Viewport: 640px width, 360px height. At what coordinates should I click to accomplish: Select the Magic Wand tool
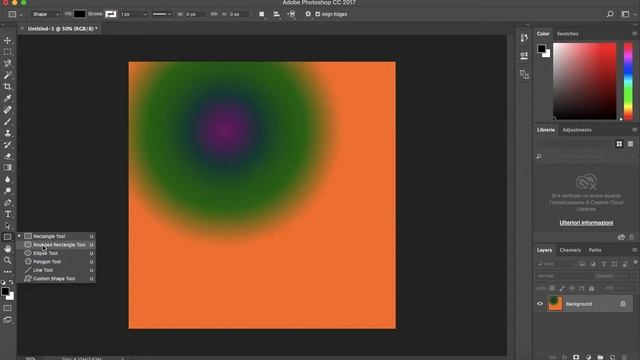coord(7,75)
